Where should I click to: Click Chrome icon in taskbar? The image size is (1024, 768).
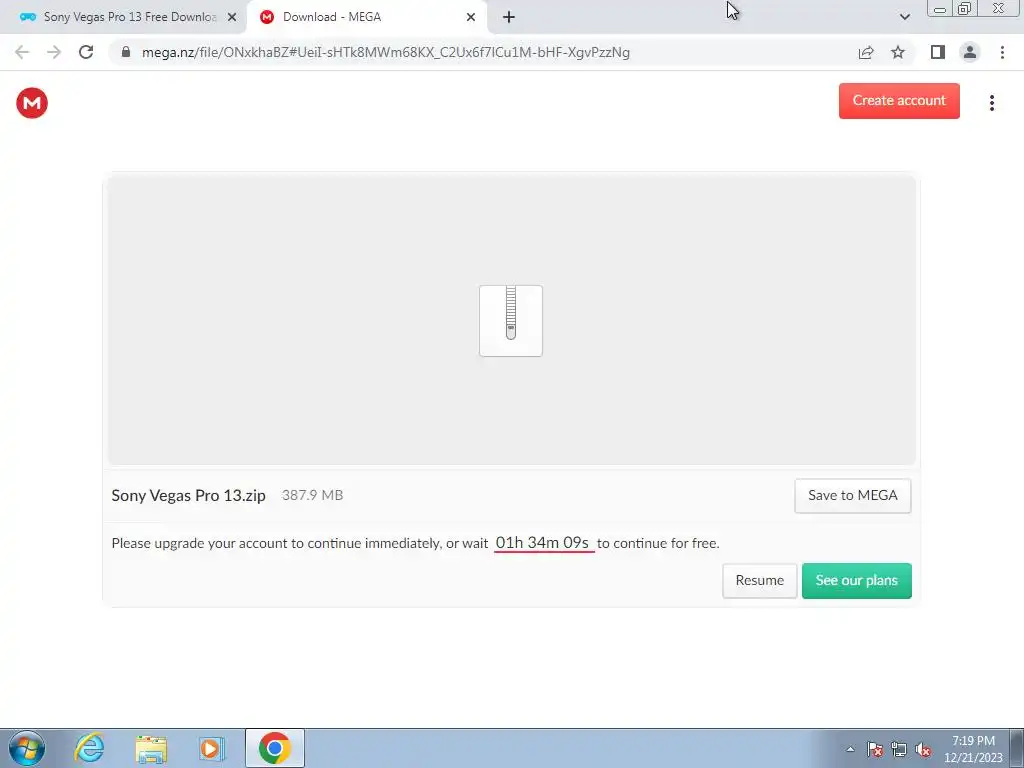tap(275, 748)
